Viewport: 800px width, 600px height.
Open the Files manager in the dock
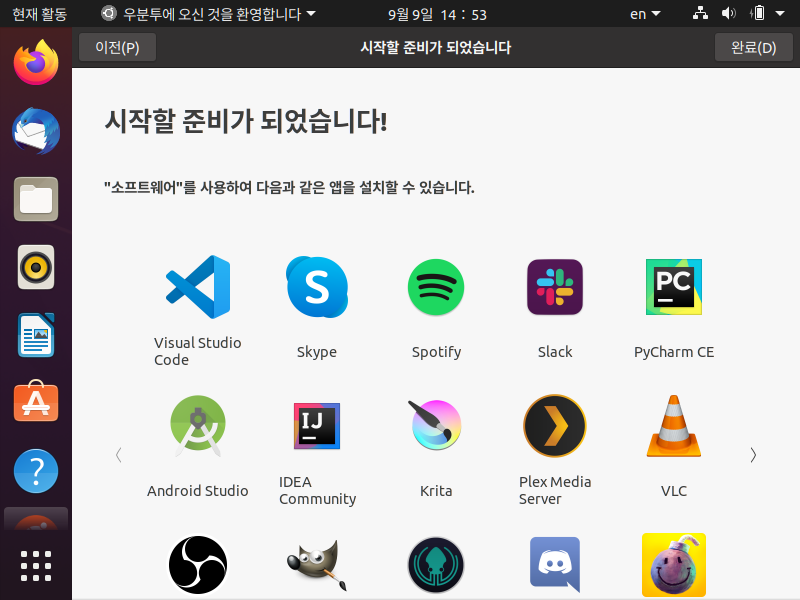click(36, 199)
